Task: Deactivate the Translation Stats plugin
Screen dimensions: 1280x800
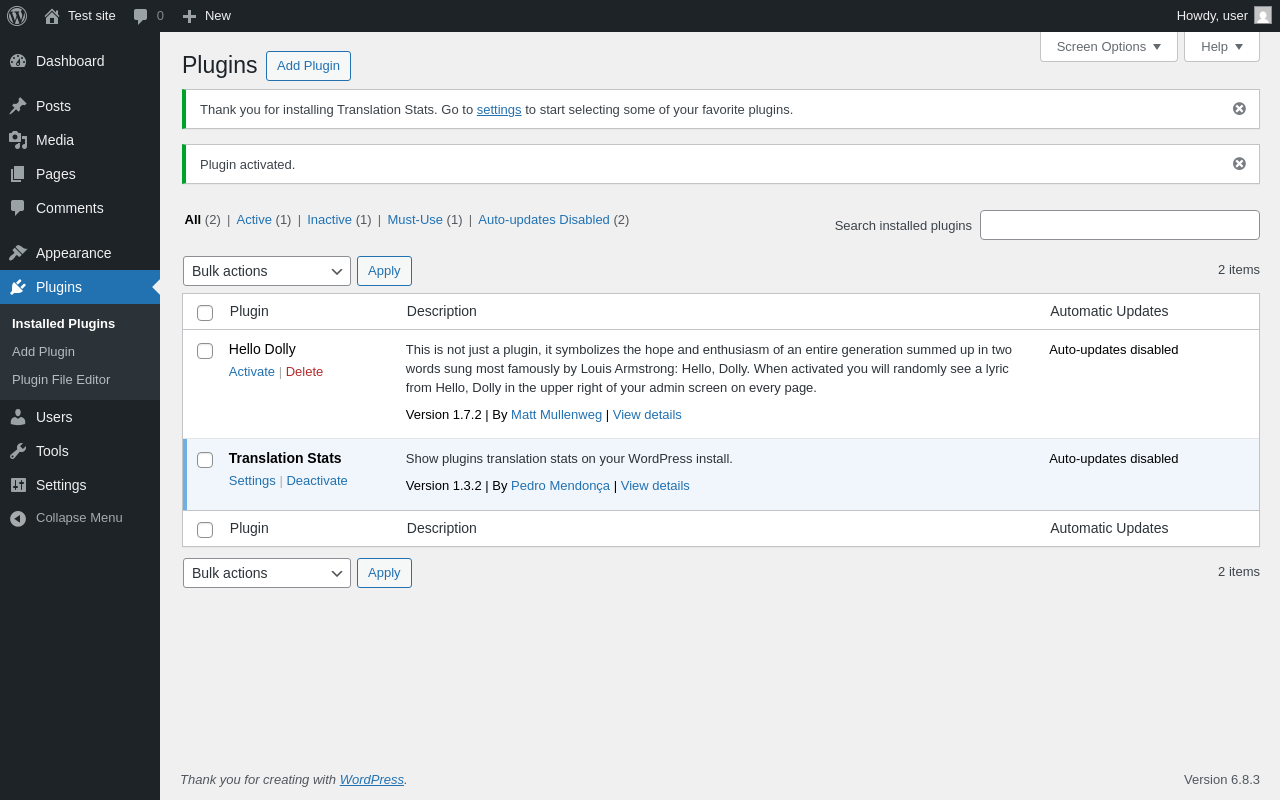Action: [317, 481]
